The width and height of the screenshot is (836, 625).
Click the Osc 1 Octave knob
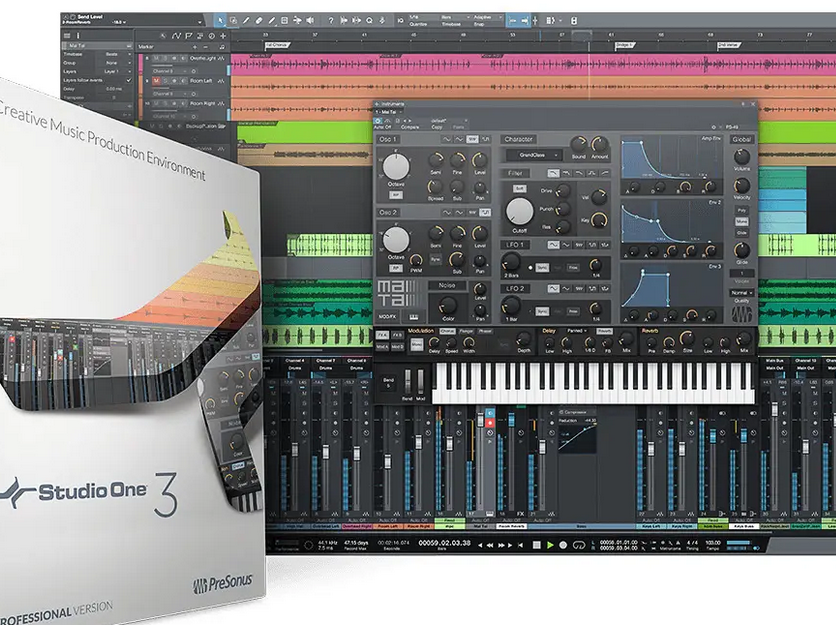[x=396, y=167]
